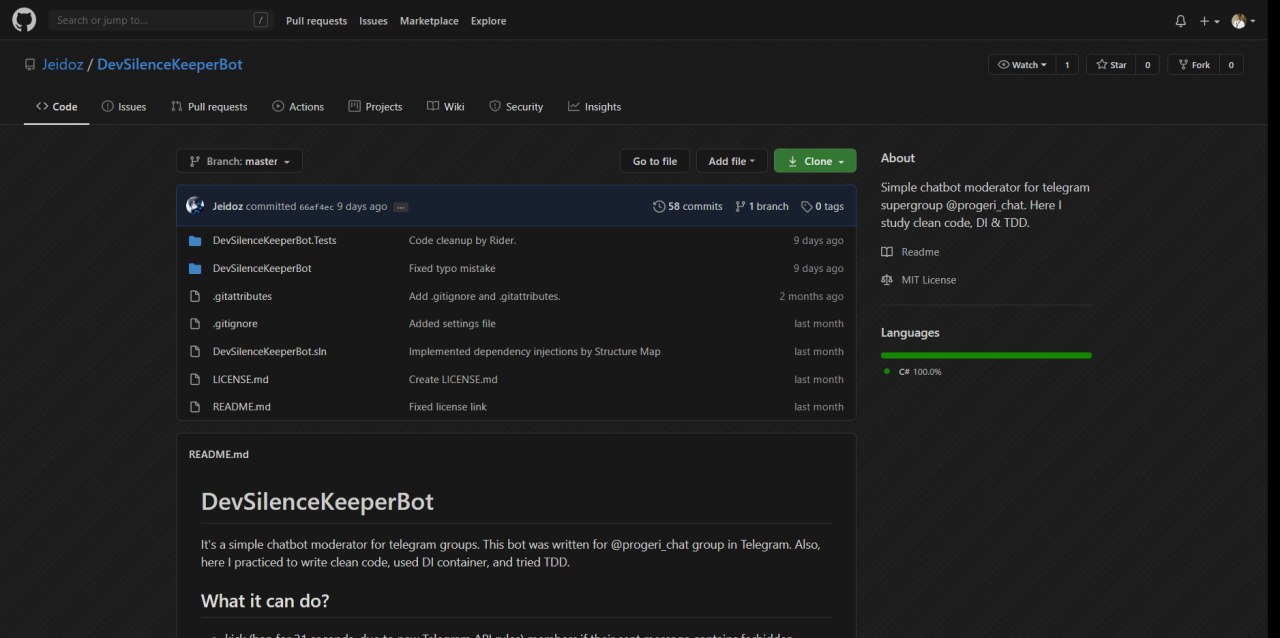
Task: Switch to the Security tab
Action: click(x=516, y=106)
